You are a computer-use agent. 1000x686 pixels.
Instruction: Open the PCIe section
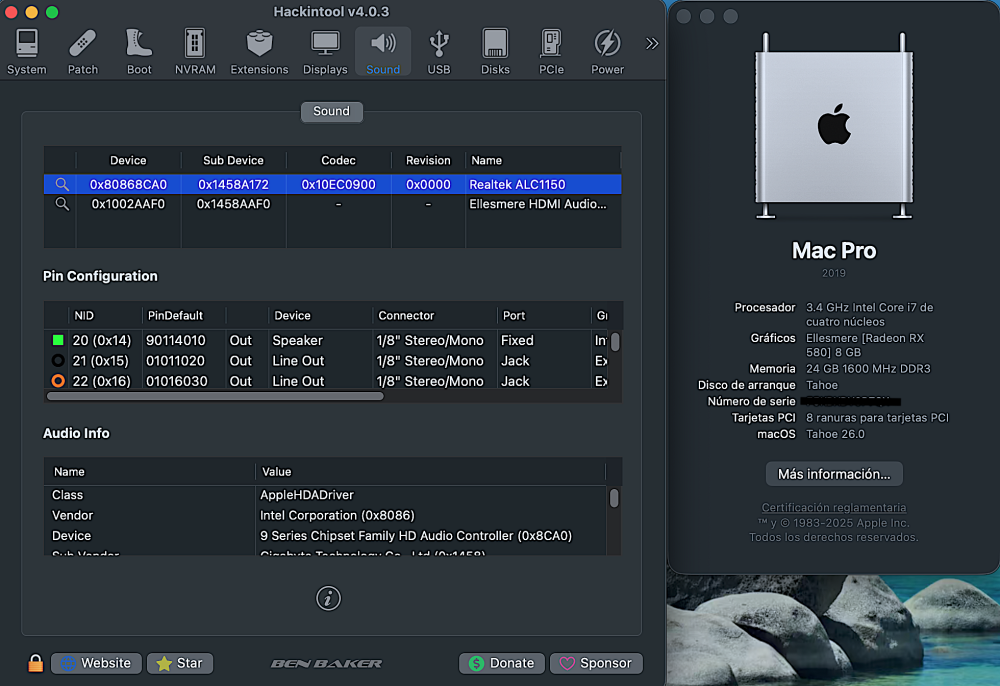(x=551, y=52)
